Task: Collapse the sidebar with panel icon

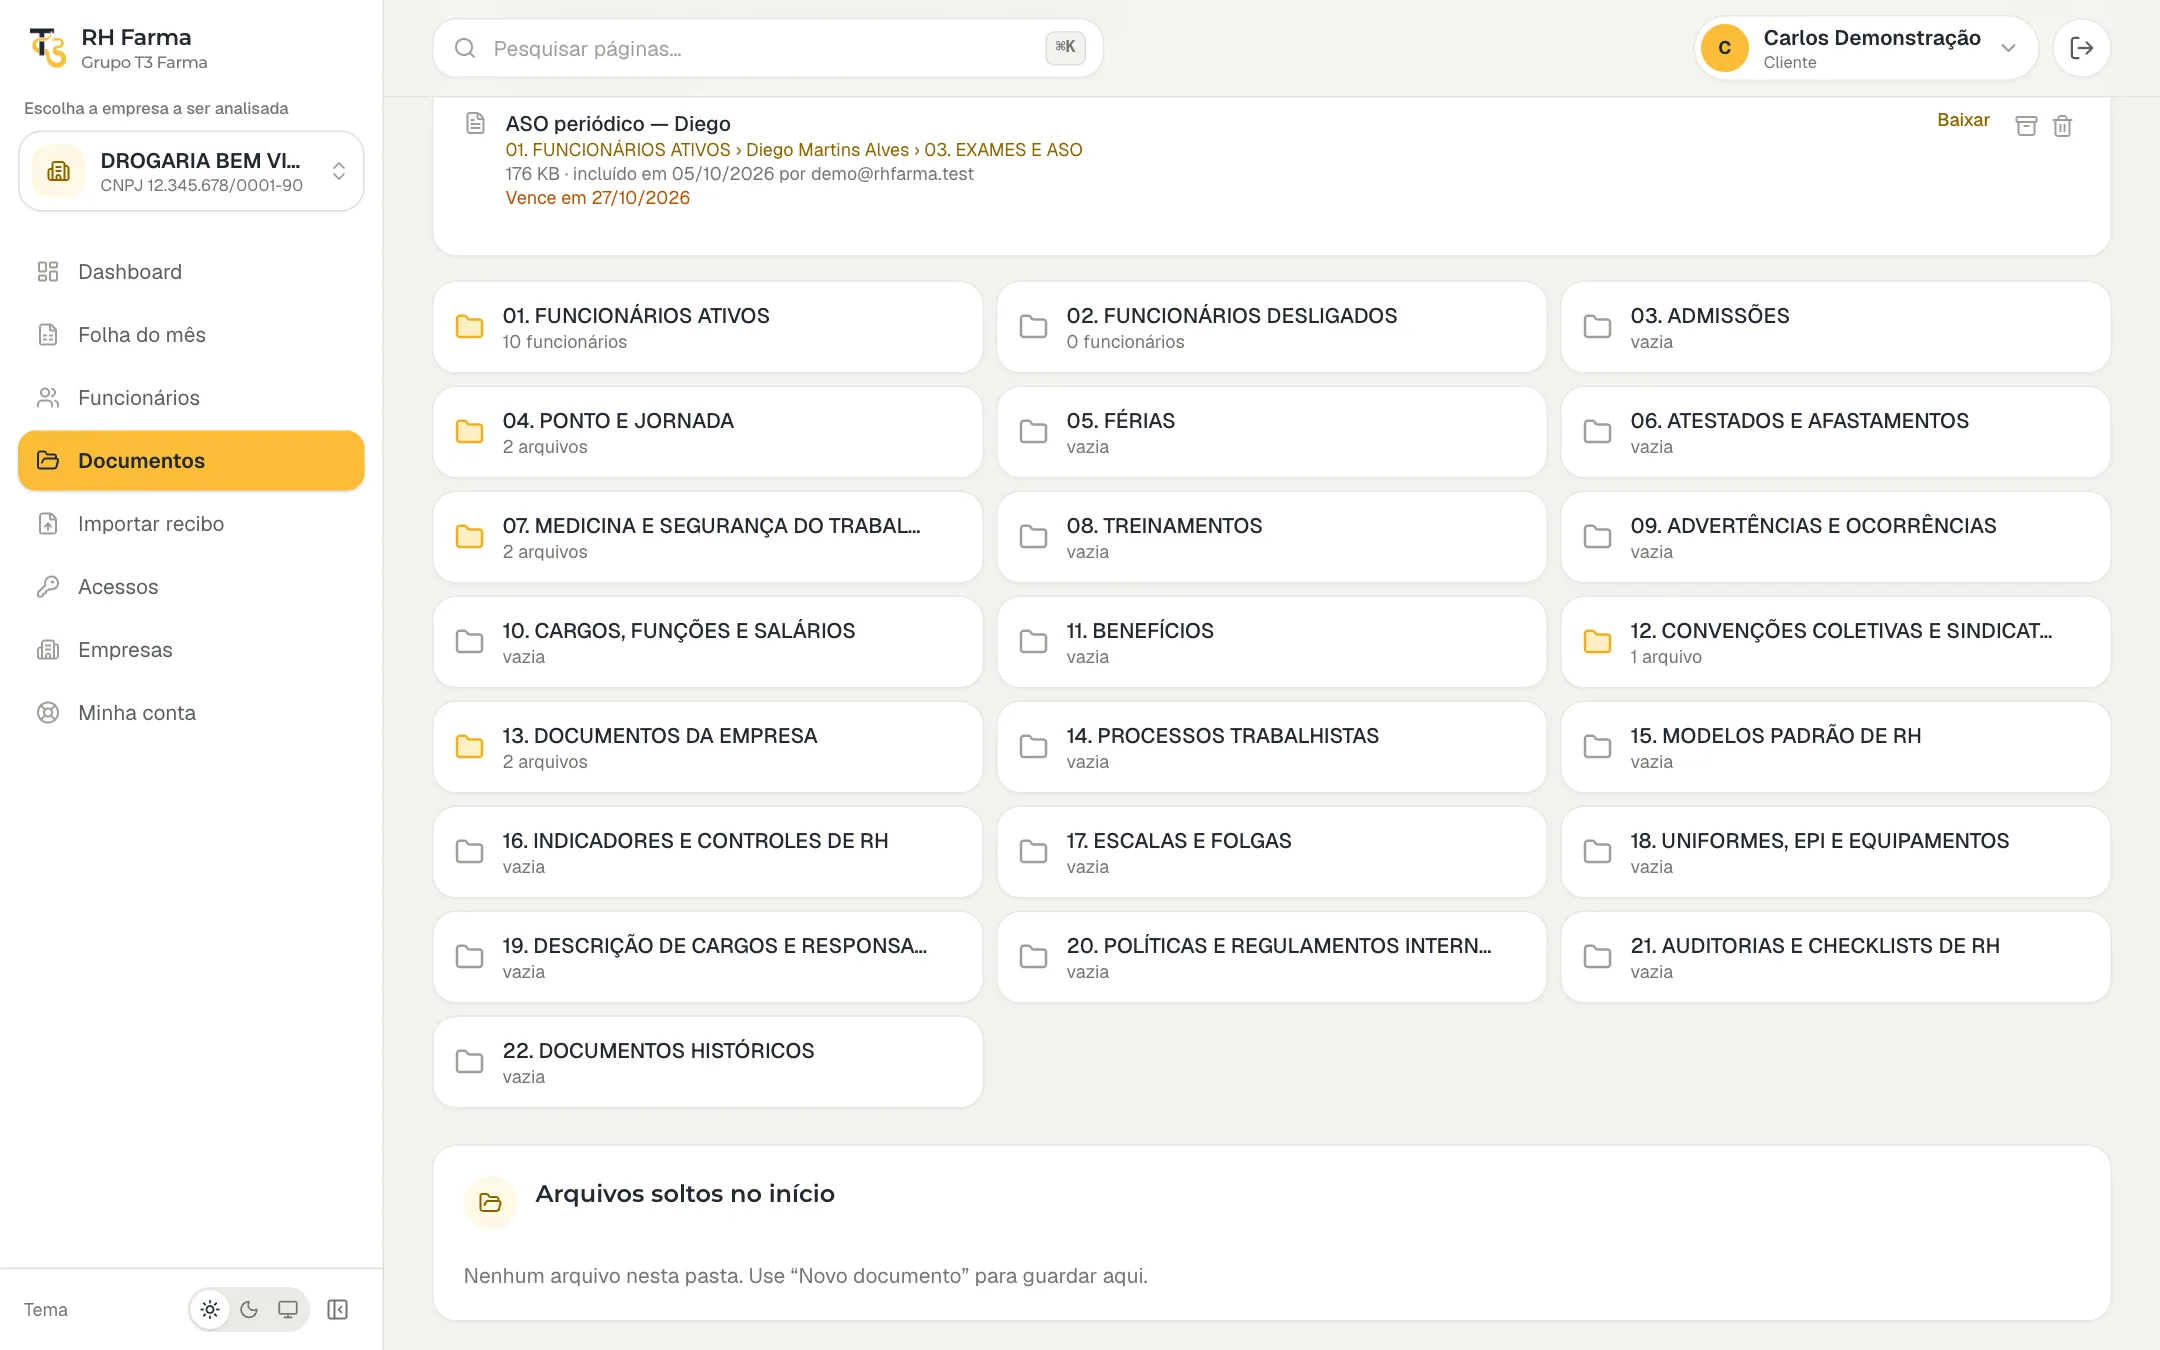Action: 338,1310
